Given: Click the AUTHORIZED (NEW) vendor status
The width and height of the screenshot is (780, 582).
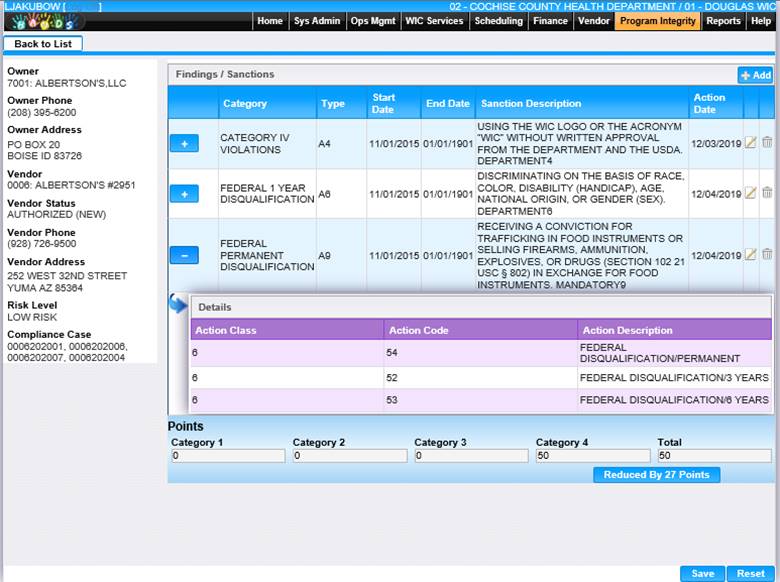Looking at the screenshot, I should 56,214.
